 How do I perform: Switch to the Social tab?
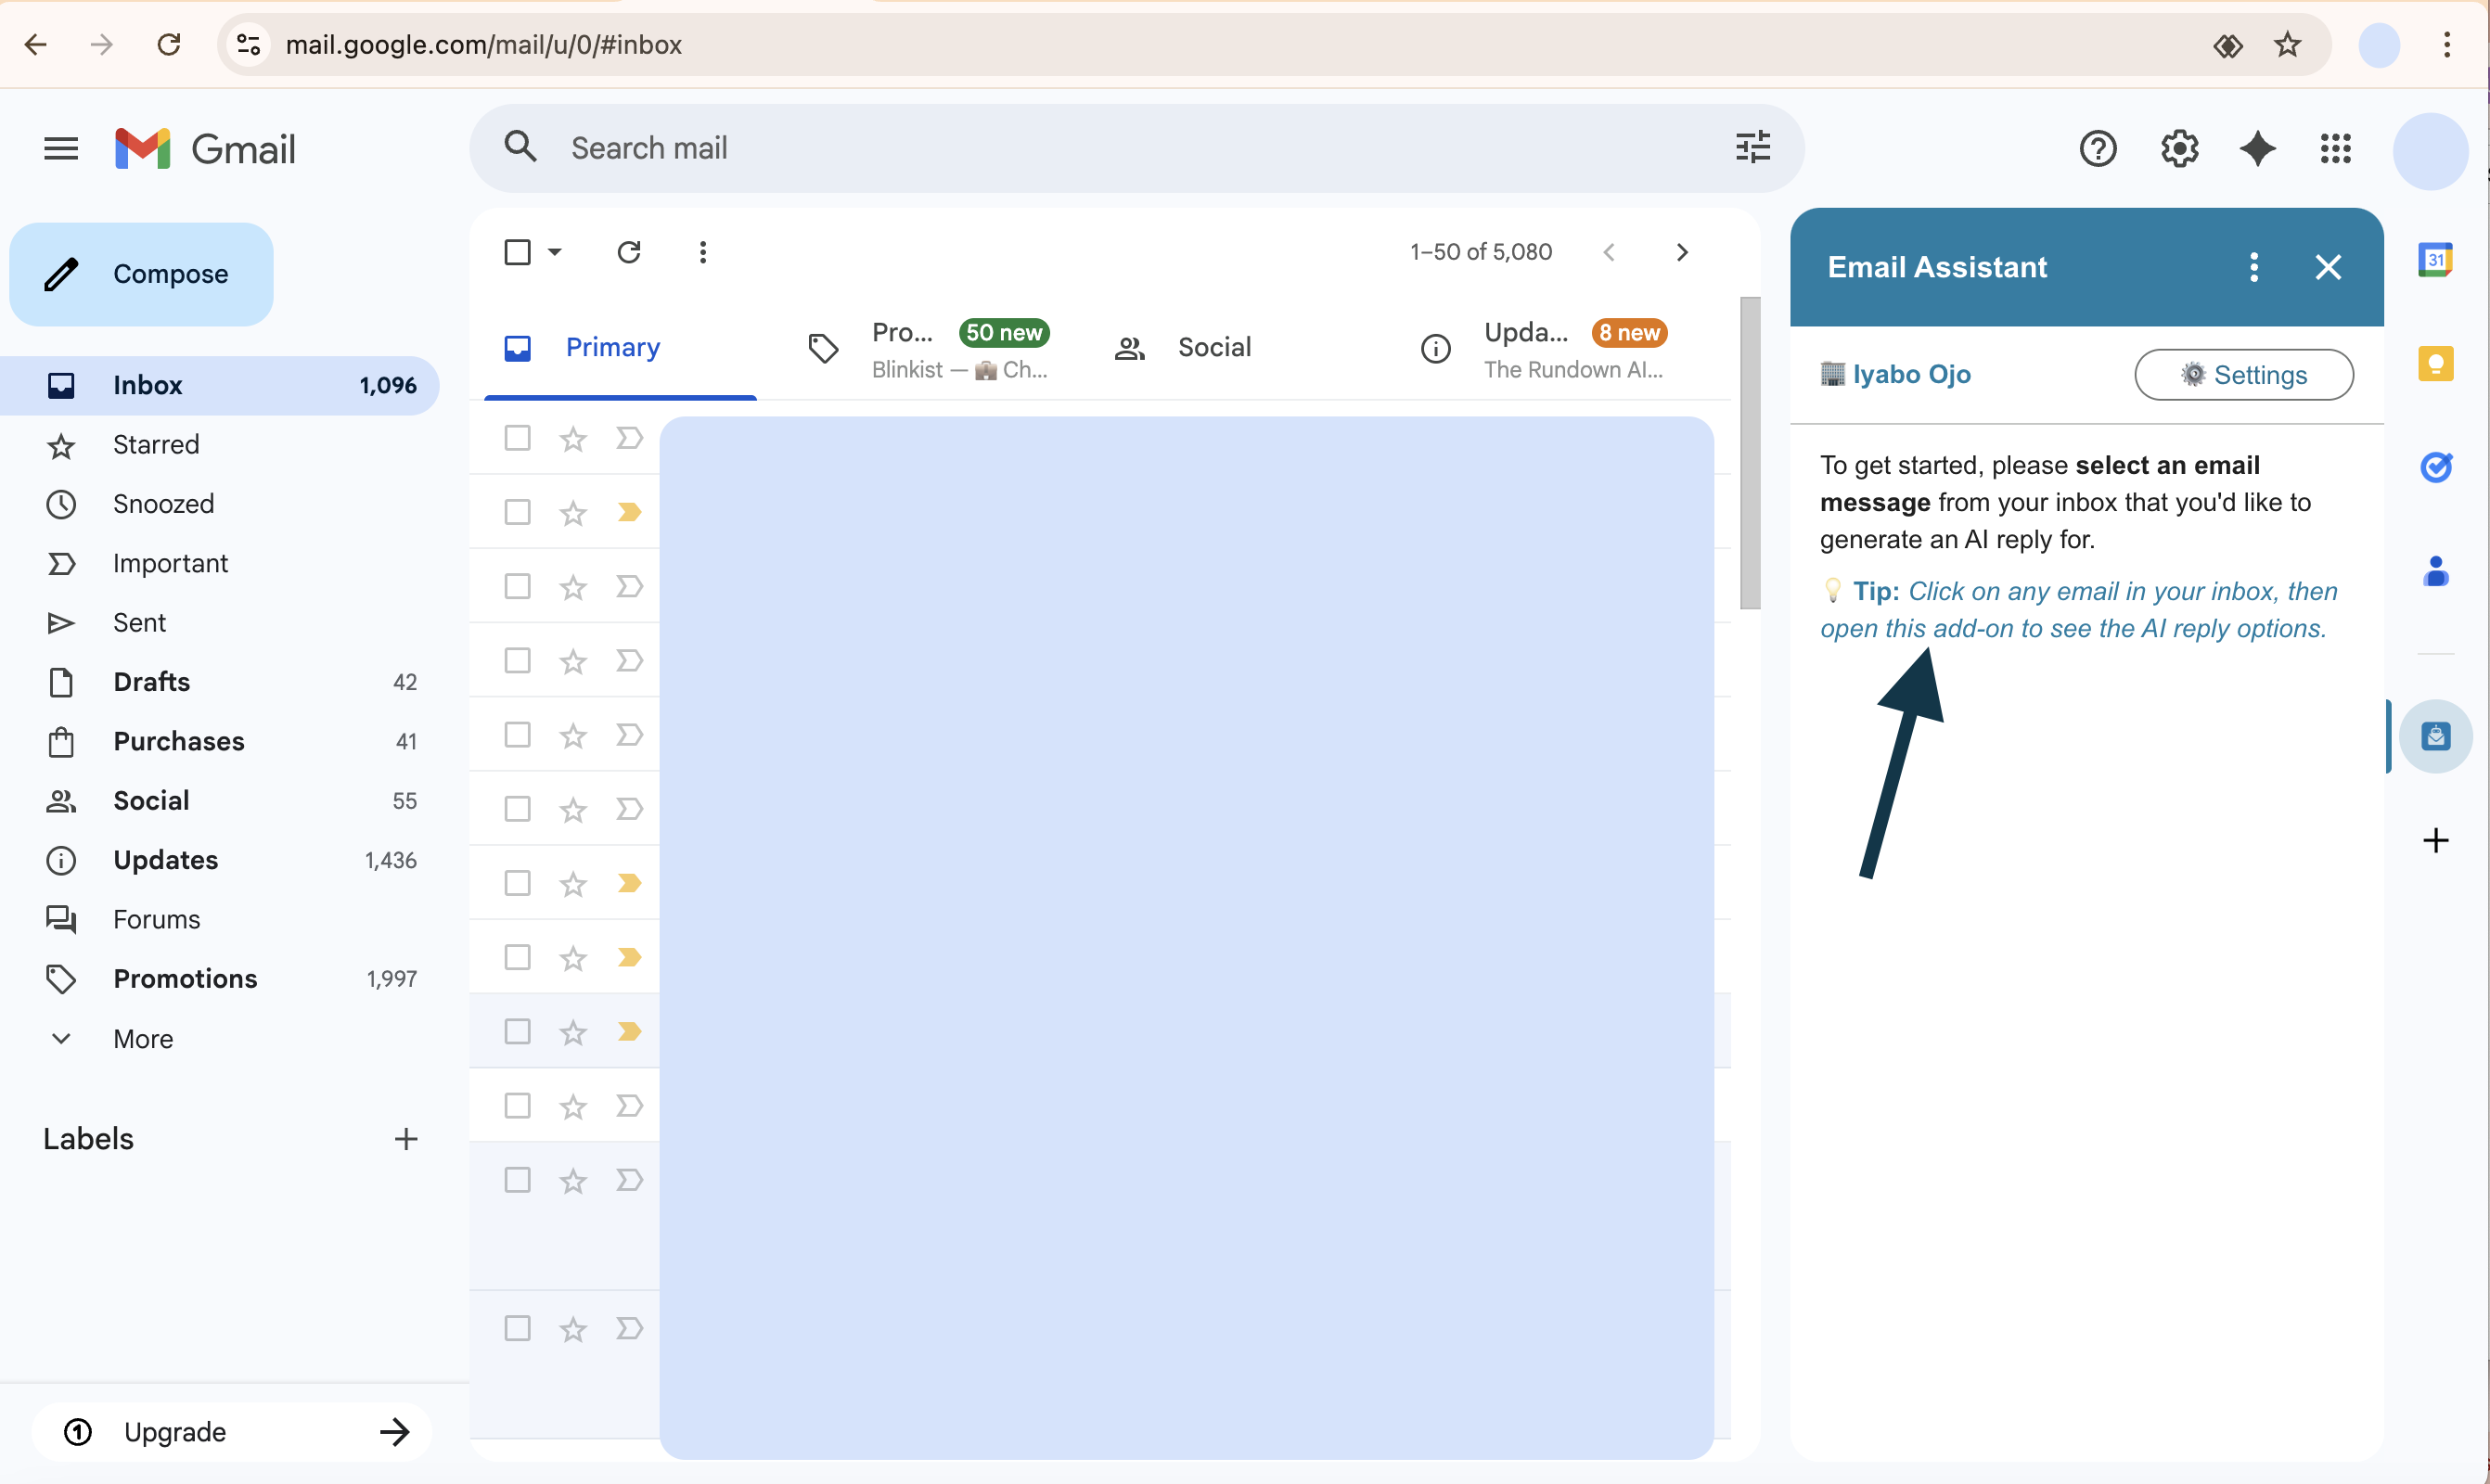(x=1214, y=347)
